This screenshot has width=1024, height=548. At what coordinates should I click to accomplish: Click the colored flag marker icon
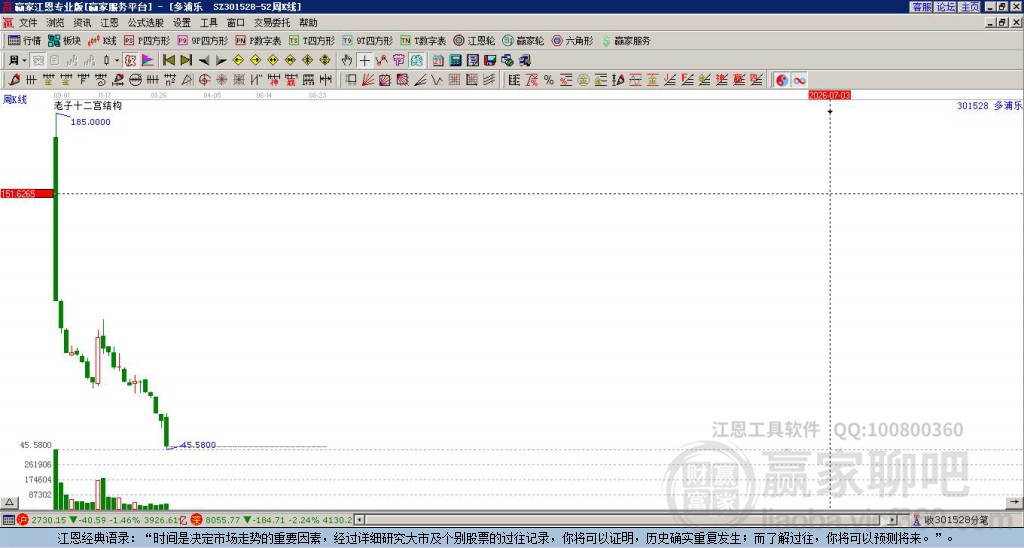[x=148, y=61]
